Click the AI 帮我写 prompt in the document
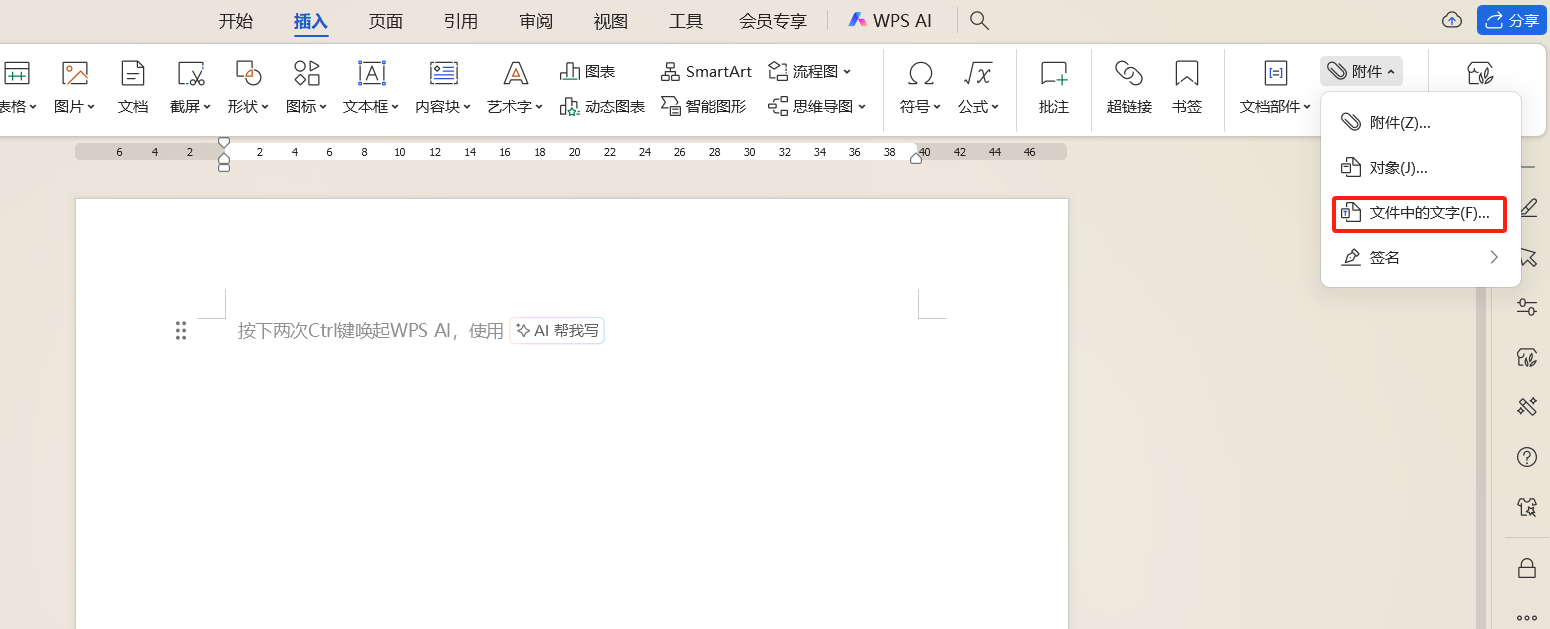Viewport: 1550px width, 629px height. (x=557, y=330)
